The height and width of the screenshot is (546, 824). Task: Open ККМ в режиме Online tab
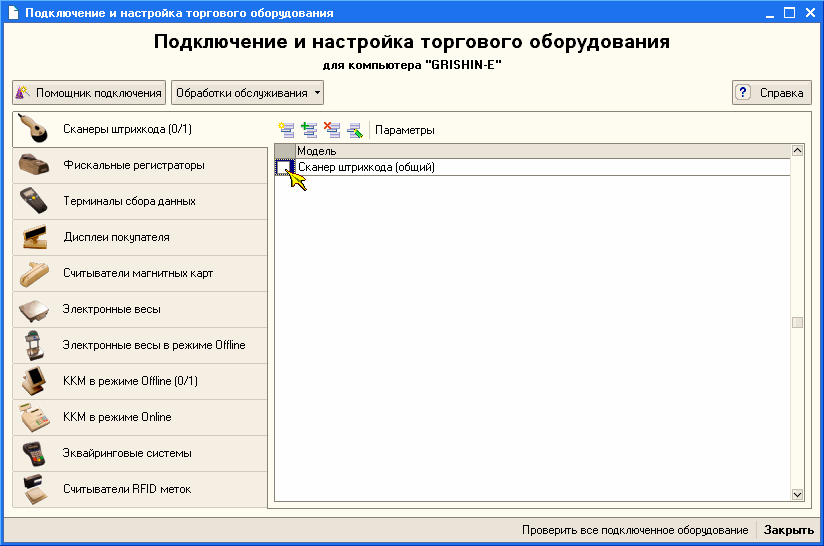140,417
